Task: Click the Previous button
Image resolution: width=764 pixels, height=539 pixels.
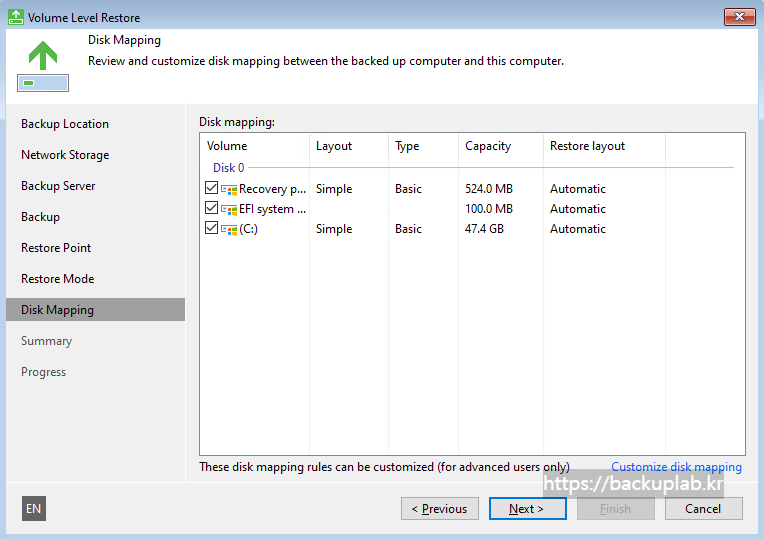Action: pos(440,509)
